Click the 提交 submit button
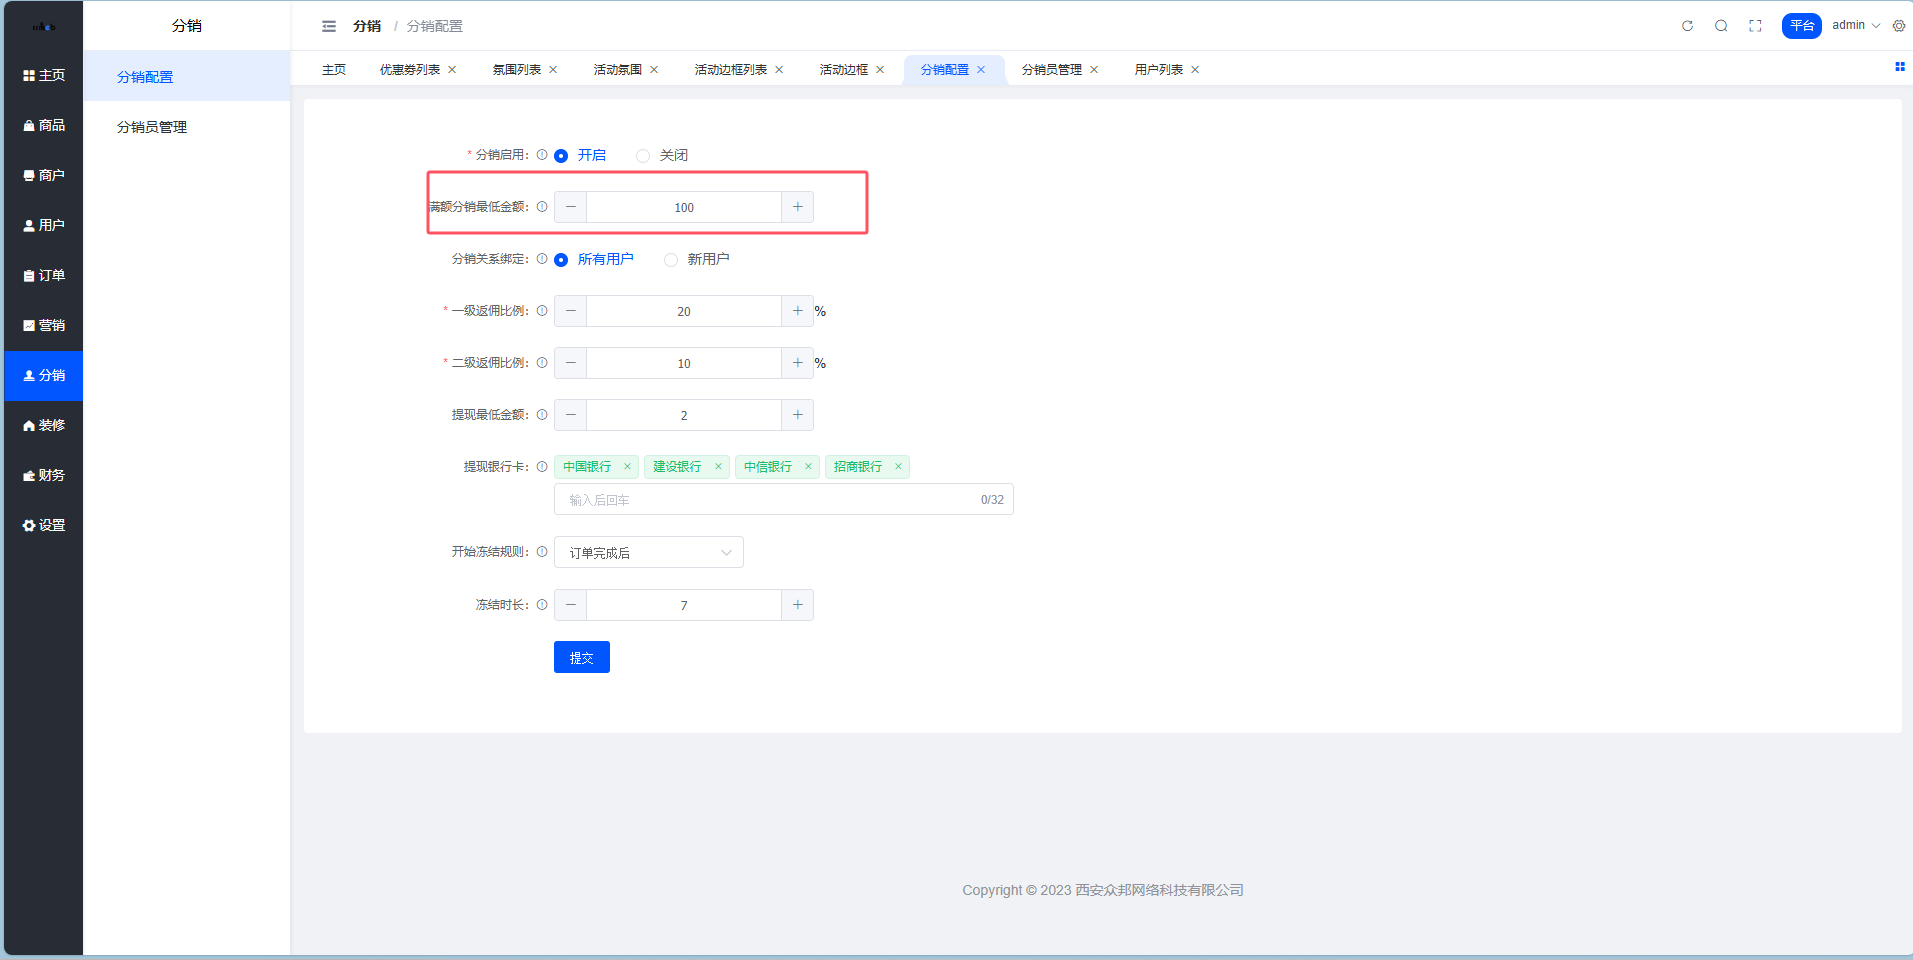The width and height of the screenshot is (1913, 960). [x=581, y=657]
